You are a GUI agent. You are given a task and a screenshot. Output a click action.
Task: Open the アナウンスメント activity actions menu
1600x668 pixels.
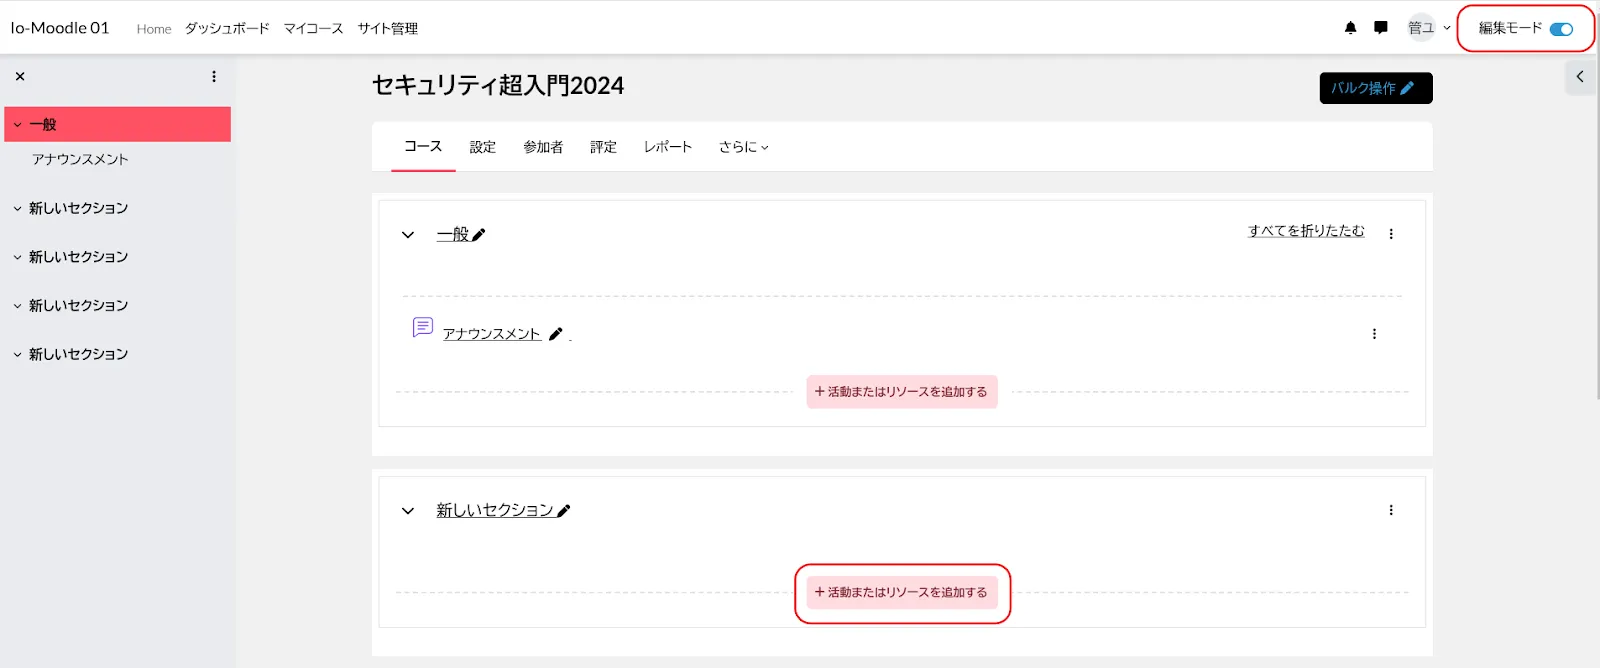click(x=1374, y=334)
